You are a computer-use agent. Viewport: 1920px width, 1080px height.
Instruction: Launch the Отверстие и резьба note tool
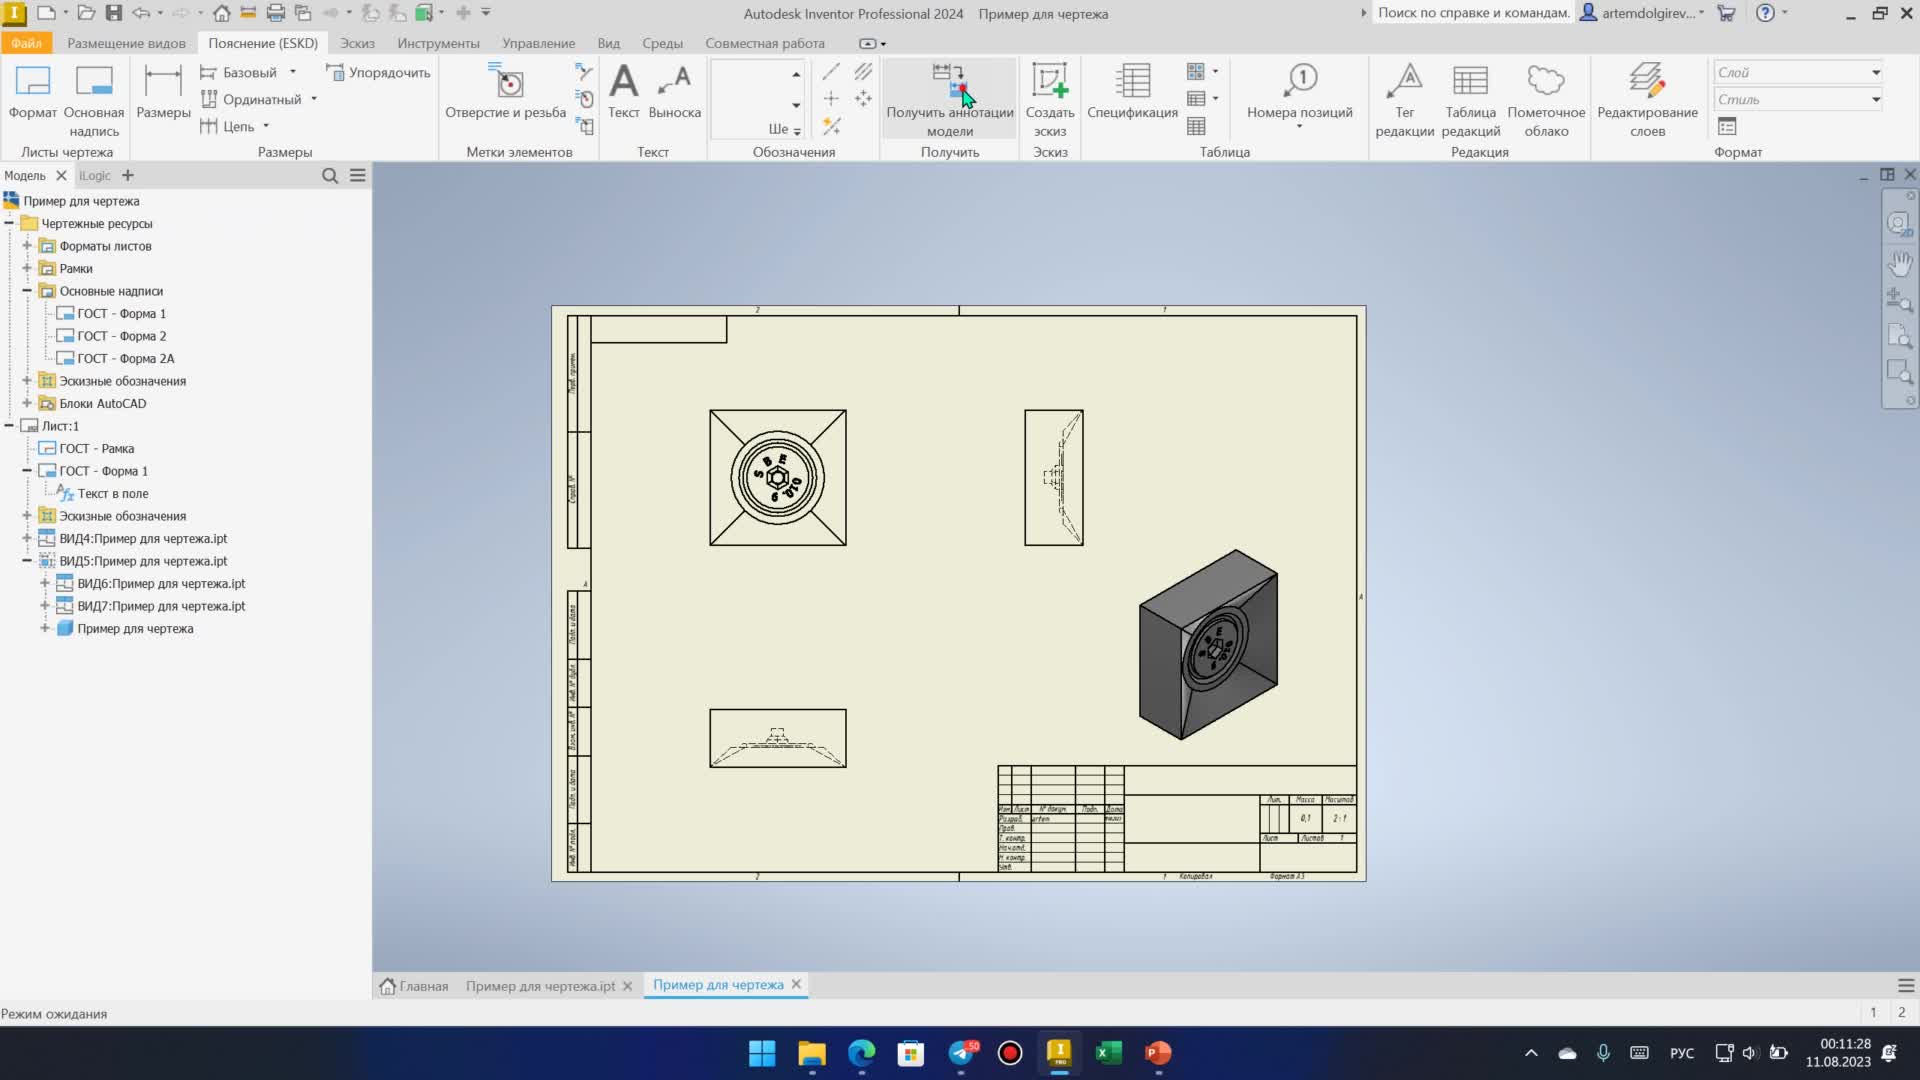pyautogui.click(x=506, y=92)
